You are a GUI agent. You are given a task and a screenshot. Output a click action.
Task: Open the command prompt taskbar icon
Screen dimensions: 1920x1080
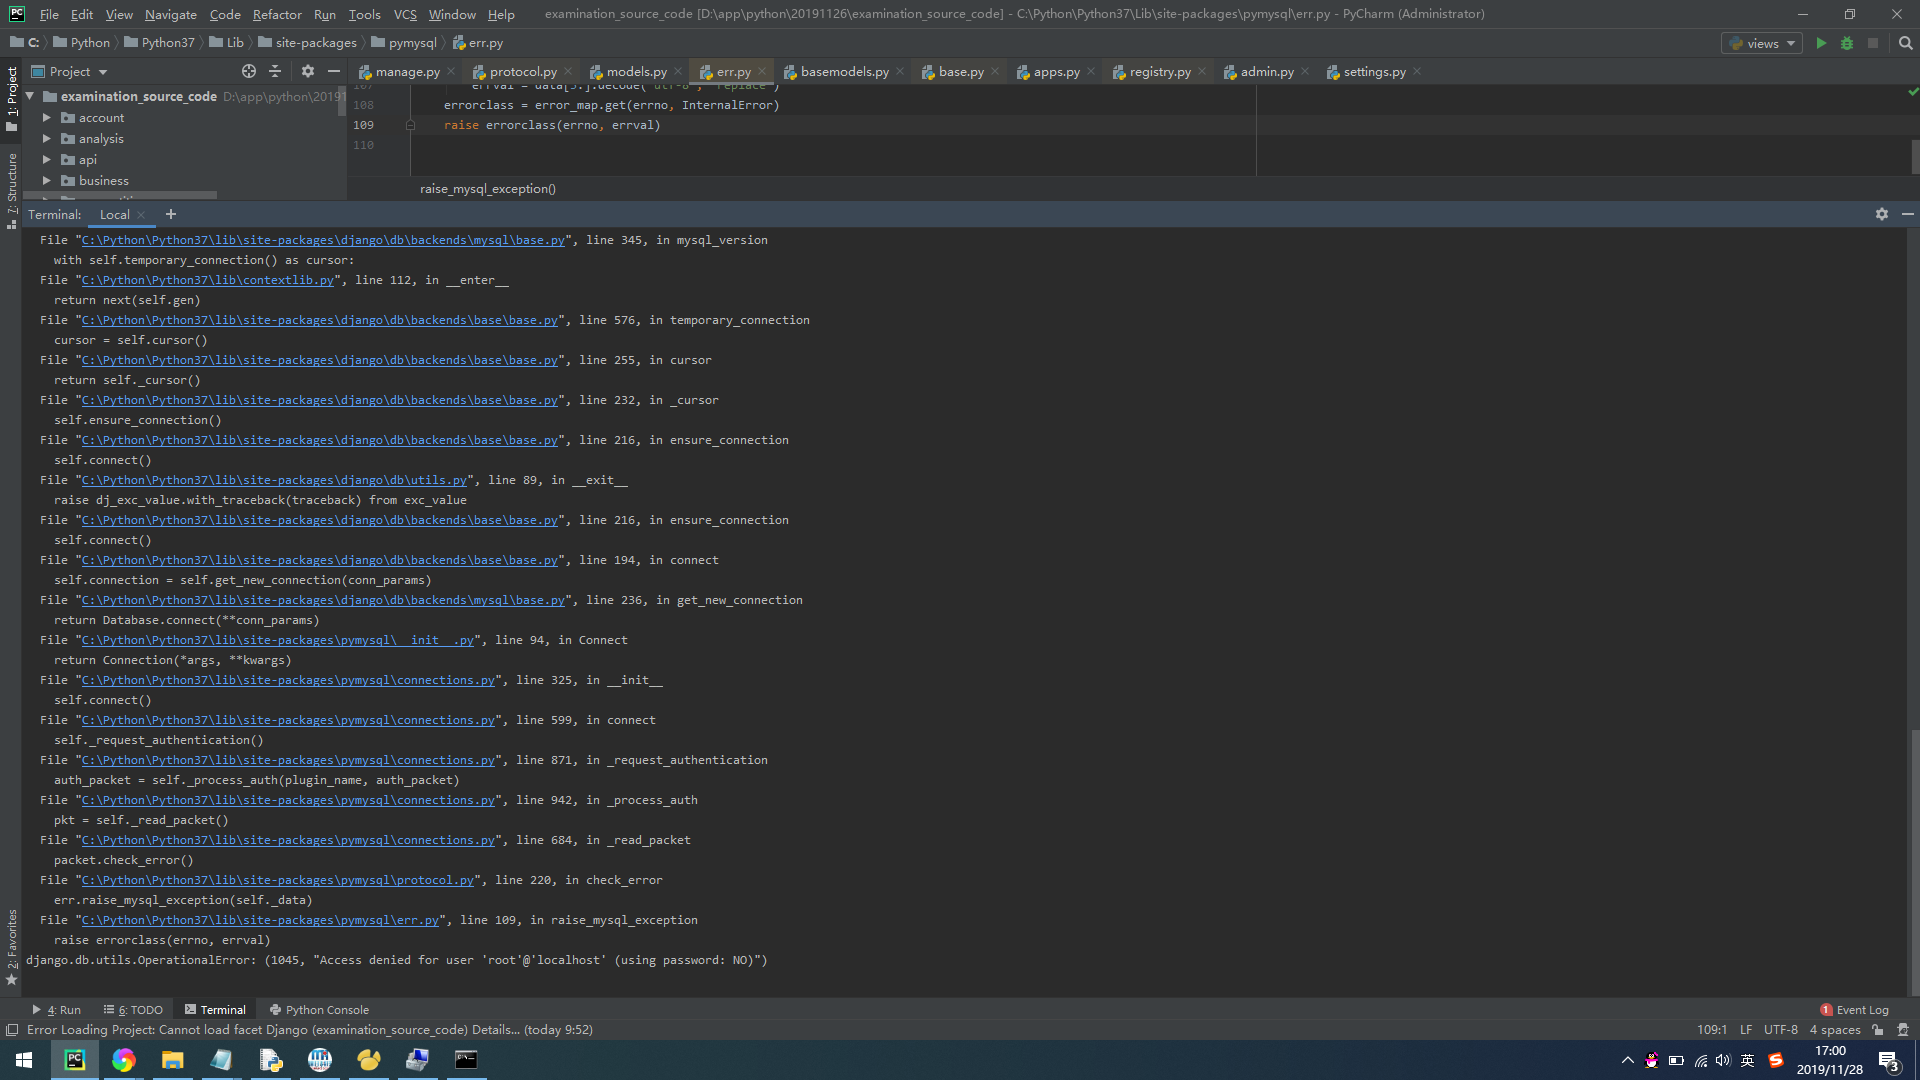click(466, 1060)
